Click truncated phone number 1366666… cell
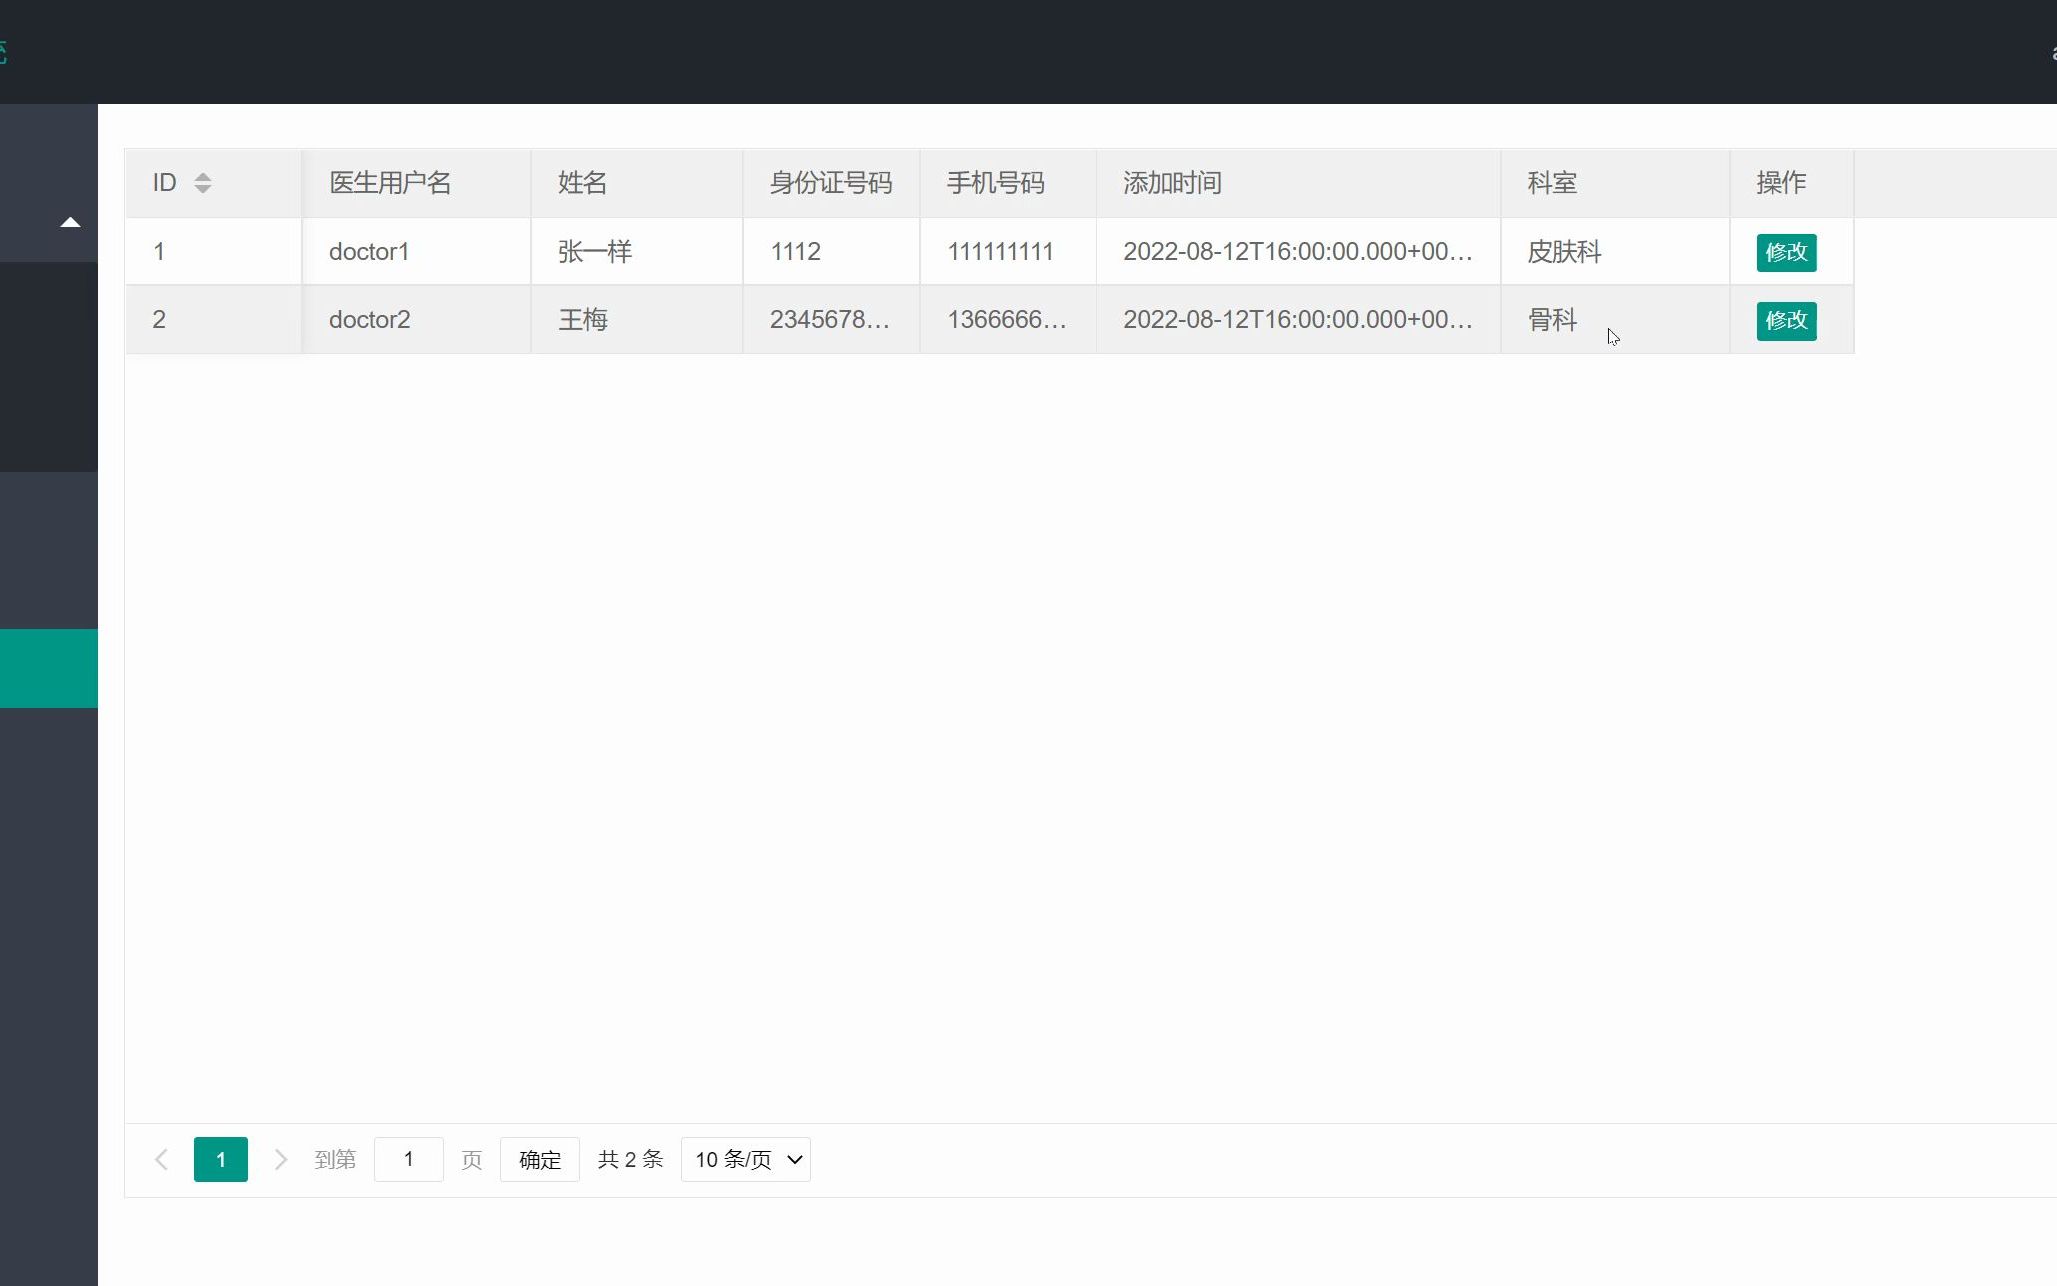 tap(1006, 320)
